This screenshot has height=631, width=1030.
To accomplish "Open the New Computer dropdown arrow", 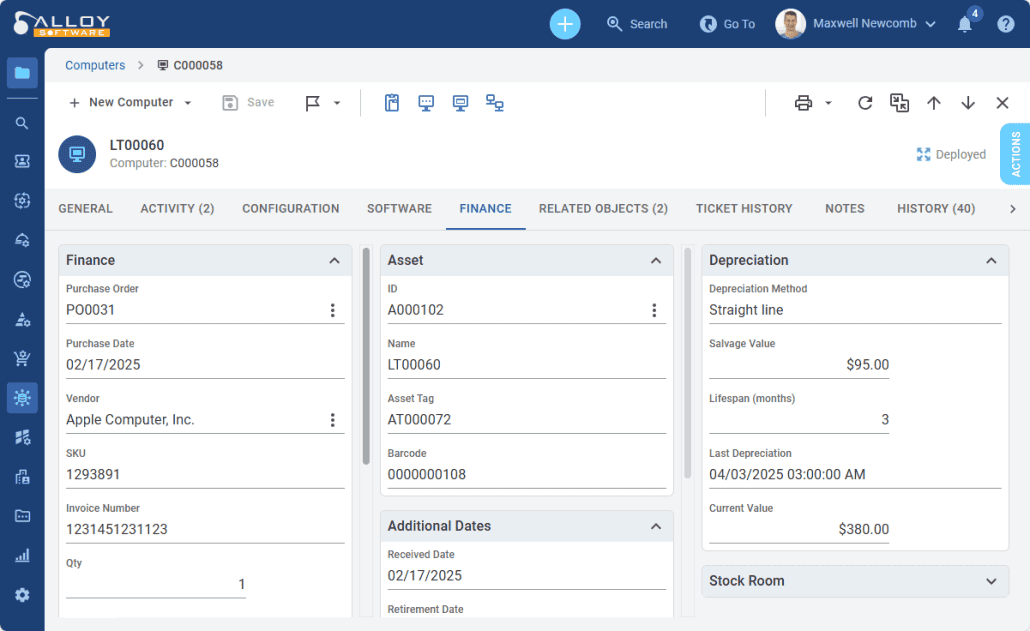I will [x=185, y=102].
